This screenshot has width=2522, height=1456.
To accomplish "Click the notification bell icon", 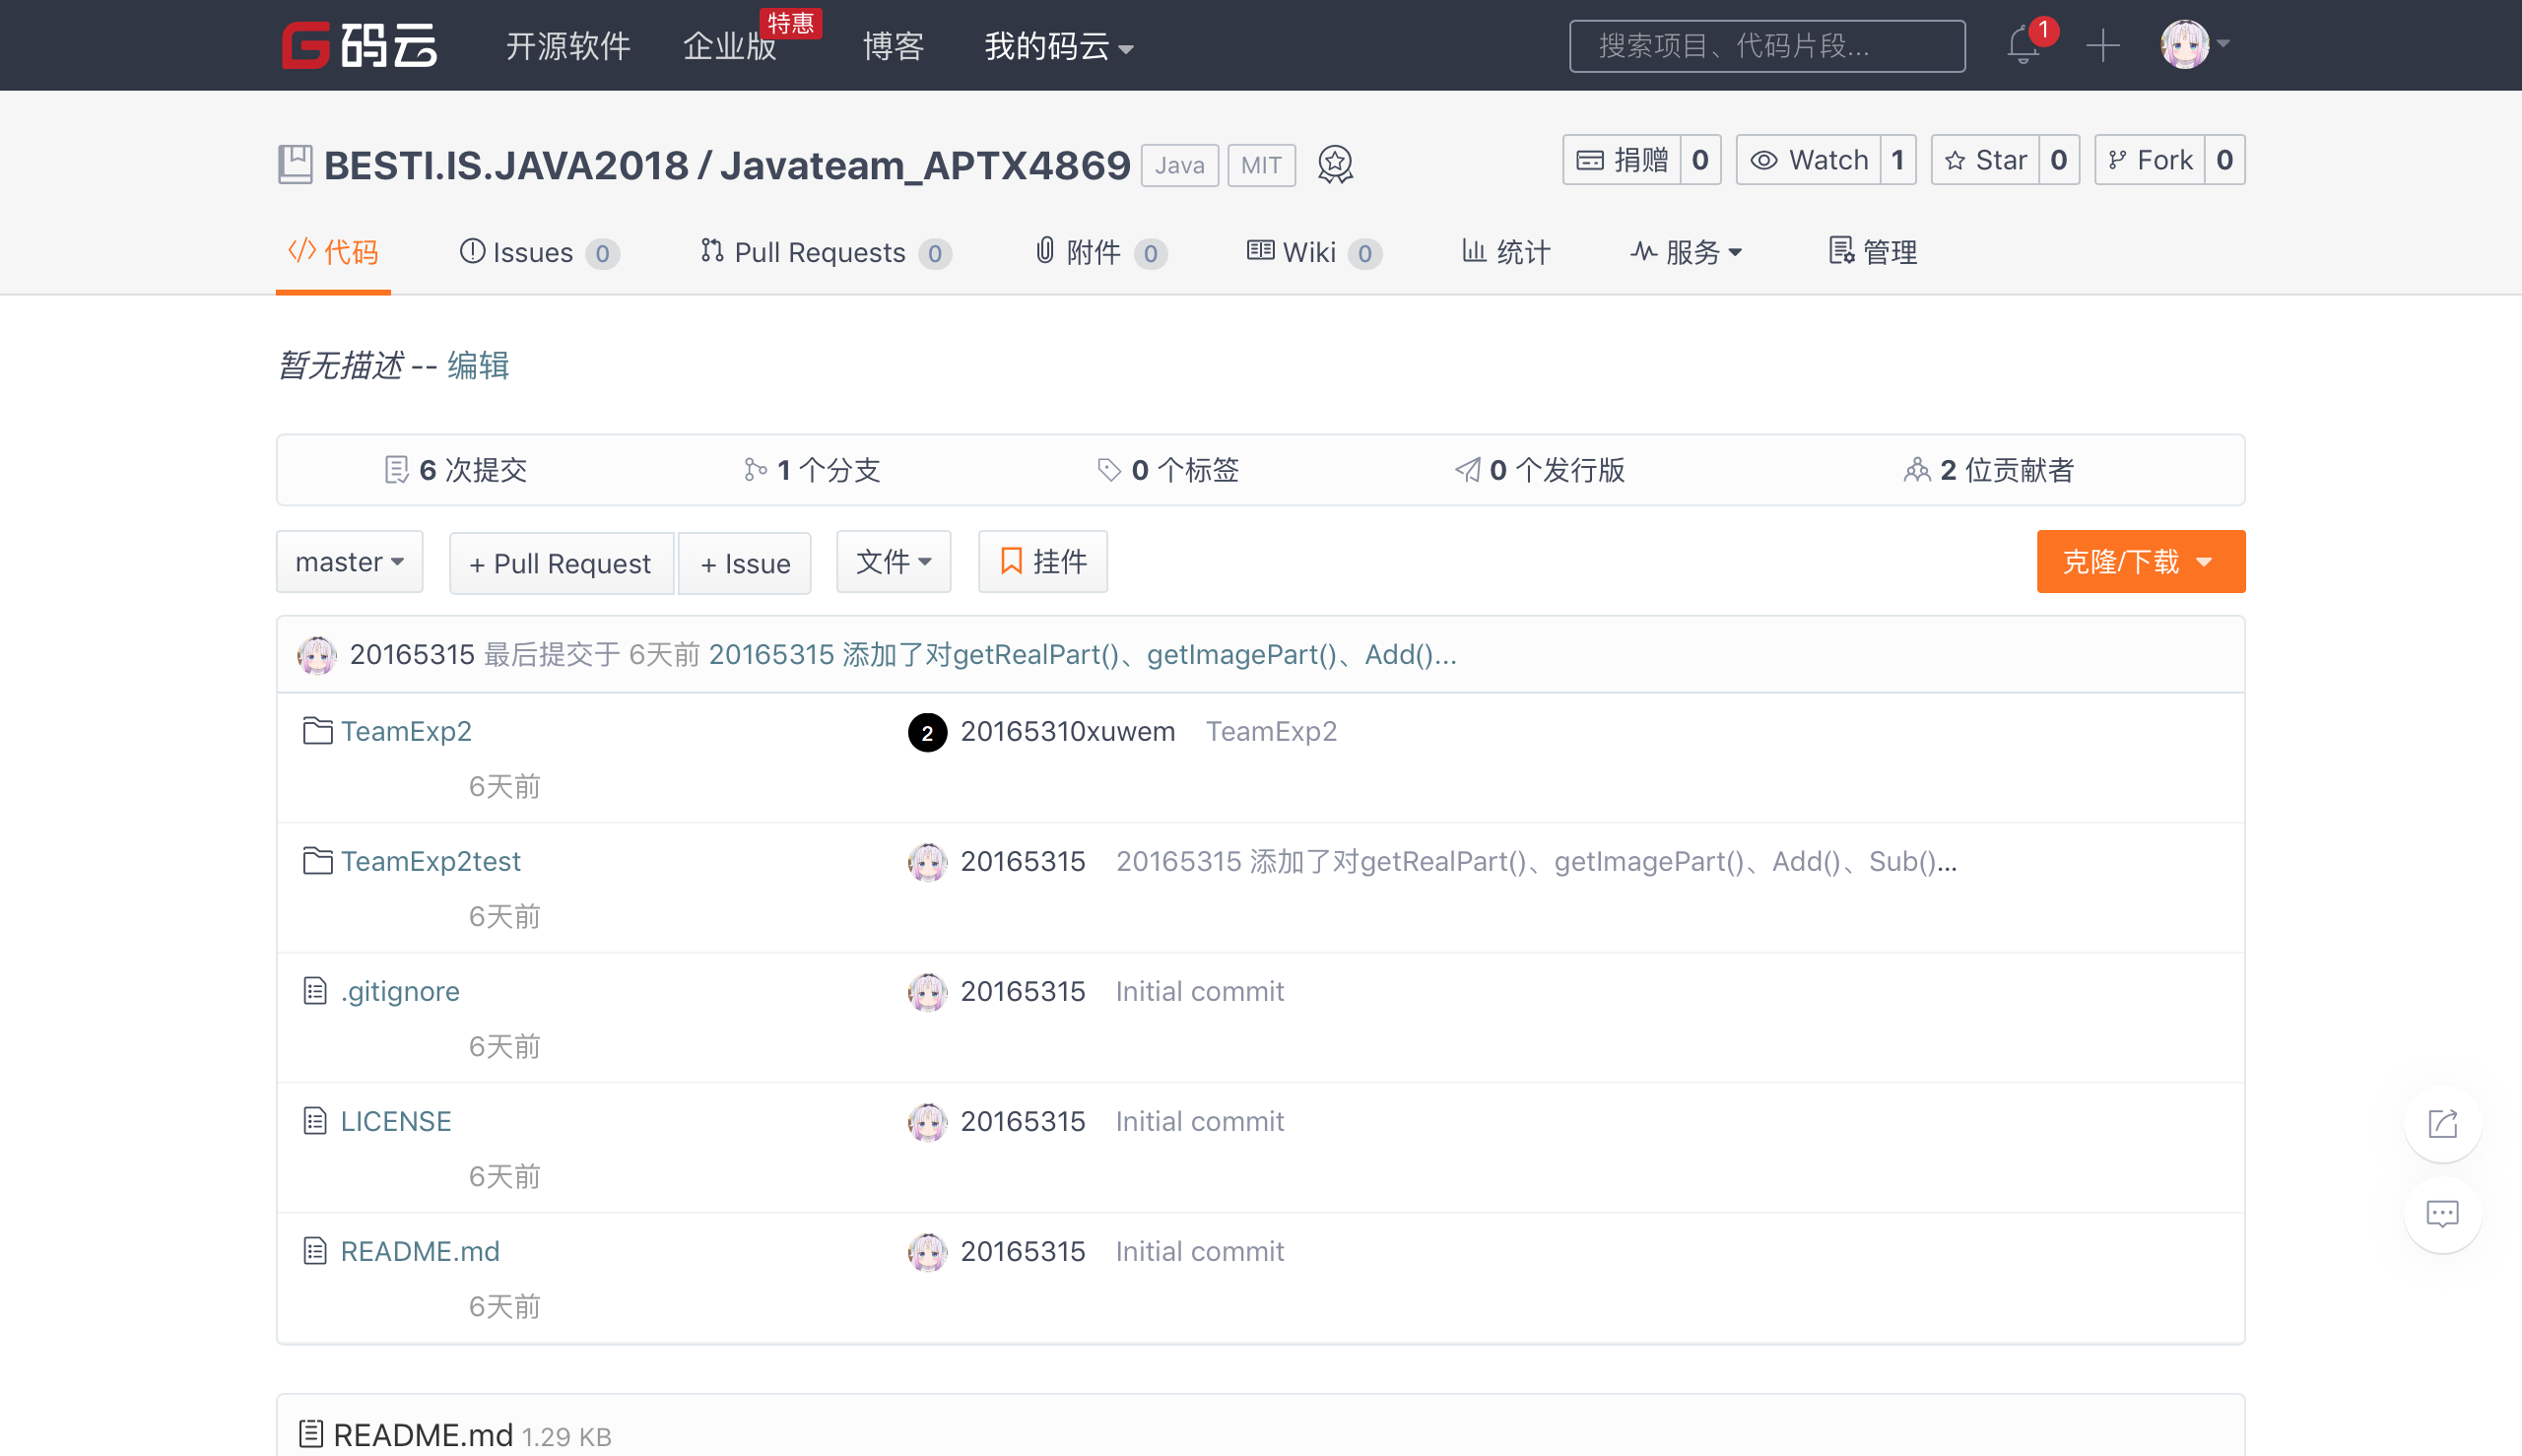I will [x=2022, y=46].
